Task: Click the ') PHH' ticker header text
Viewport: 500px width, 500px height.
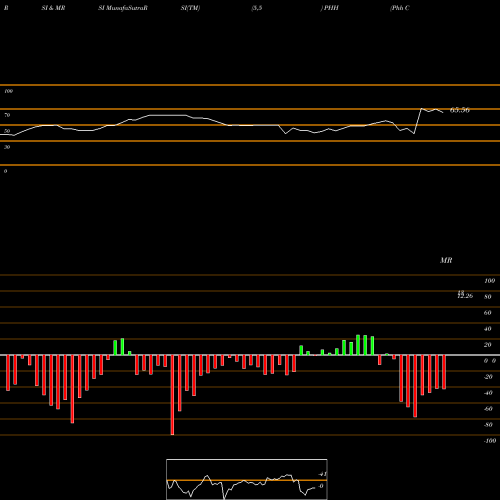Action: tap(329, 8)
